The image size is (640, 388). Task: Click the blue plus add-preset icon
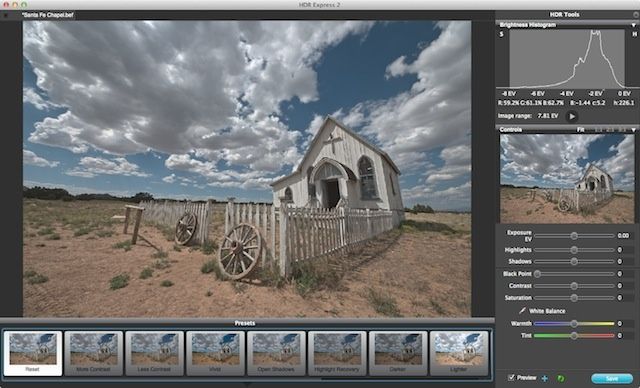pyautogui.click(x=544, y=378)
